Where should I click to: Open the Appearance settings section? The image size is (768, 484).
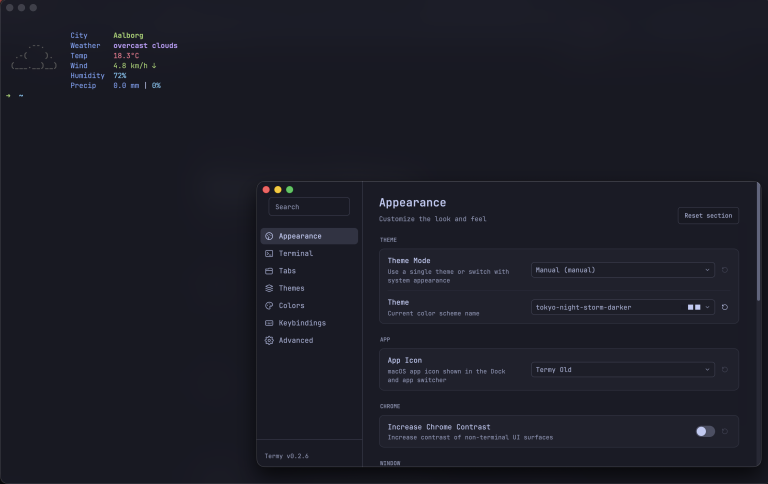[x=309, y=236]
